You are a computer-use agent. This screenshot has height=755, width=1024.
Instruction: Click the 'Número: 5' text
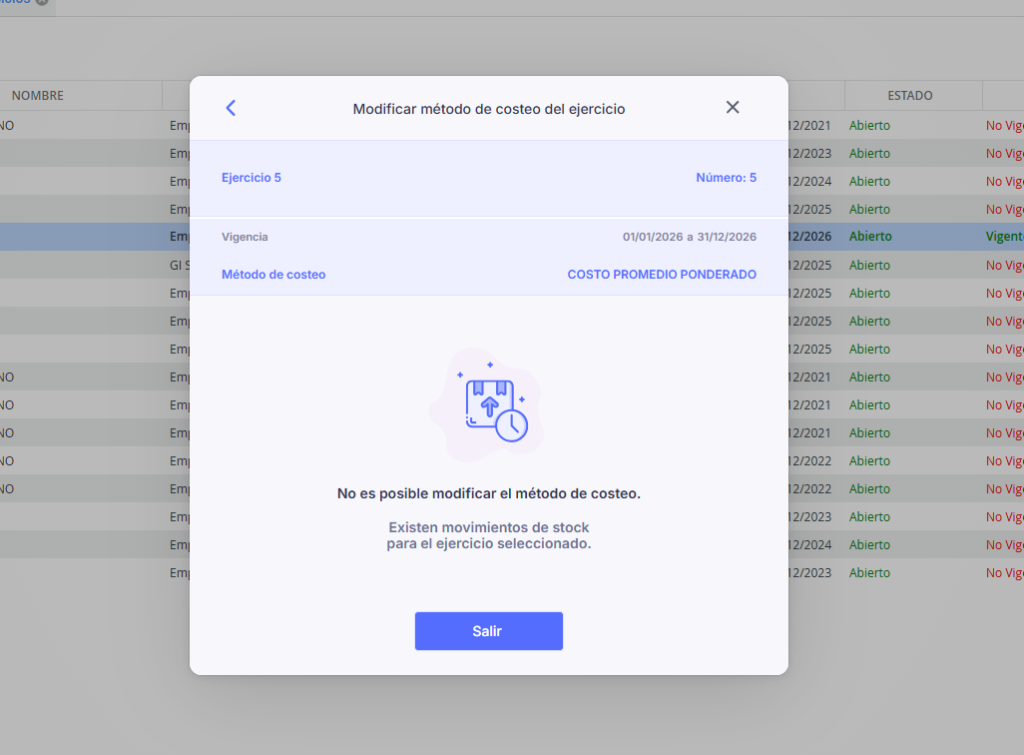(x=726, y=178)
